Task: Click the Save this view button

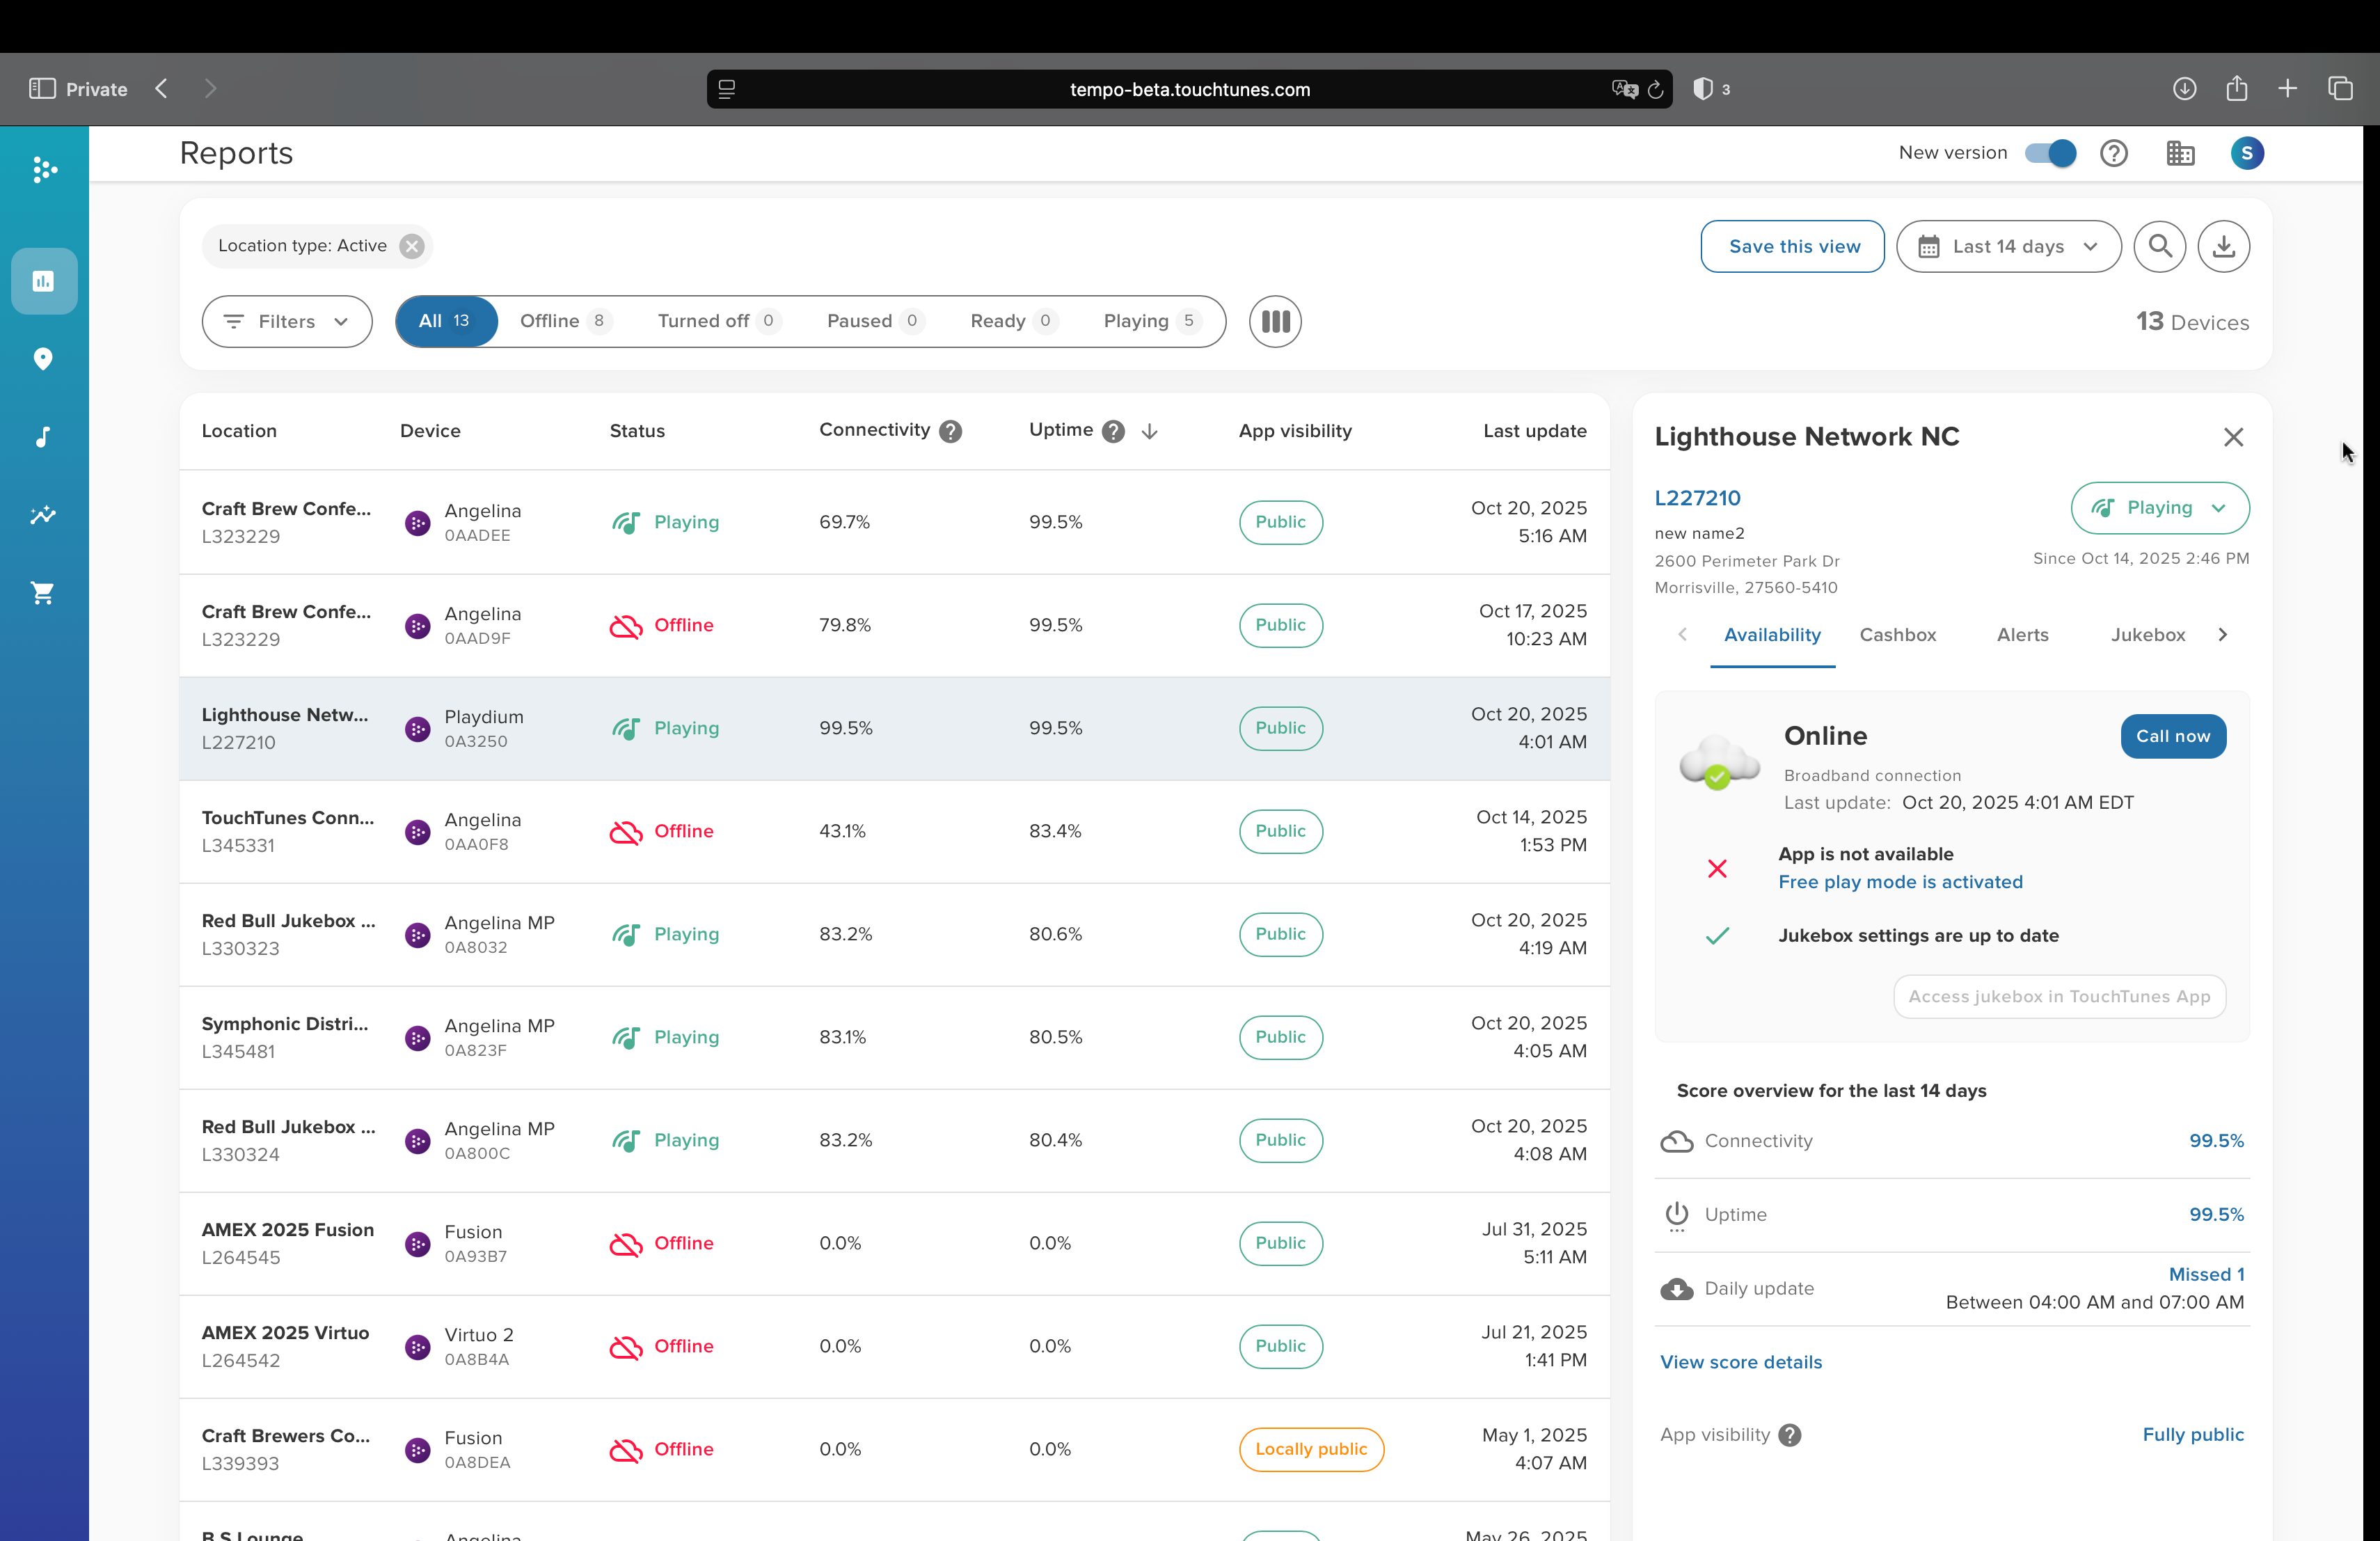Action: pyautogui.click(x=1792, y=246)
